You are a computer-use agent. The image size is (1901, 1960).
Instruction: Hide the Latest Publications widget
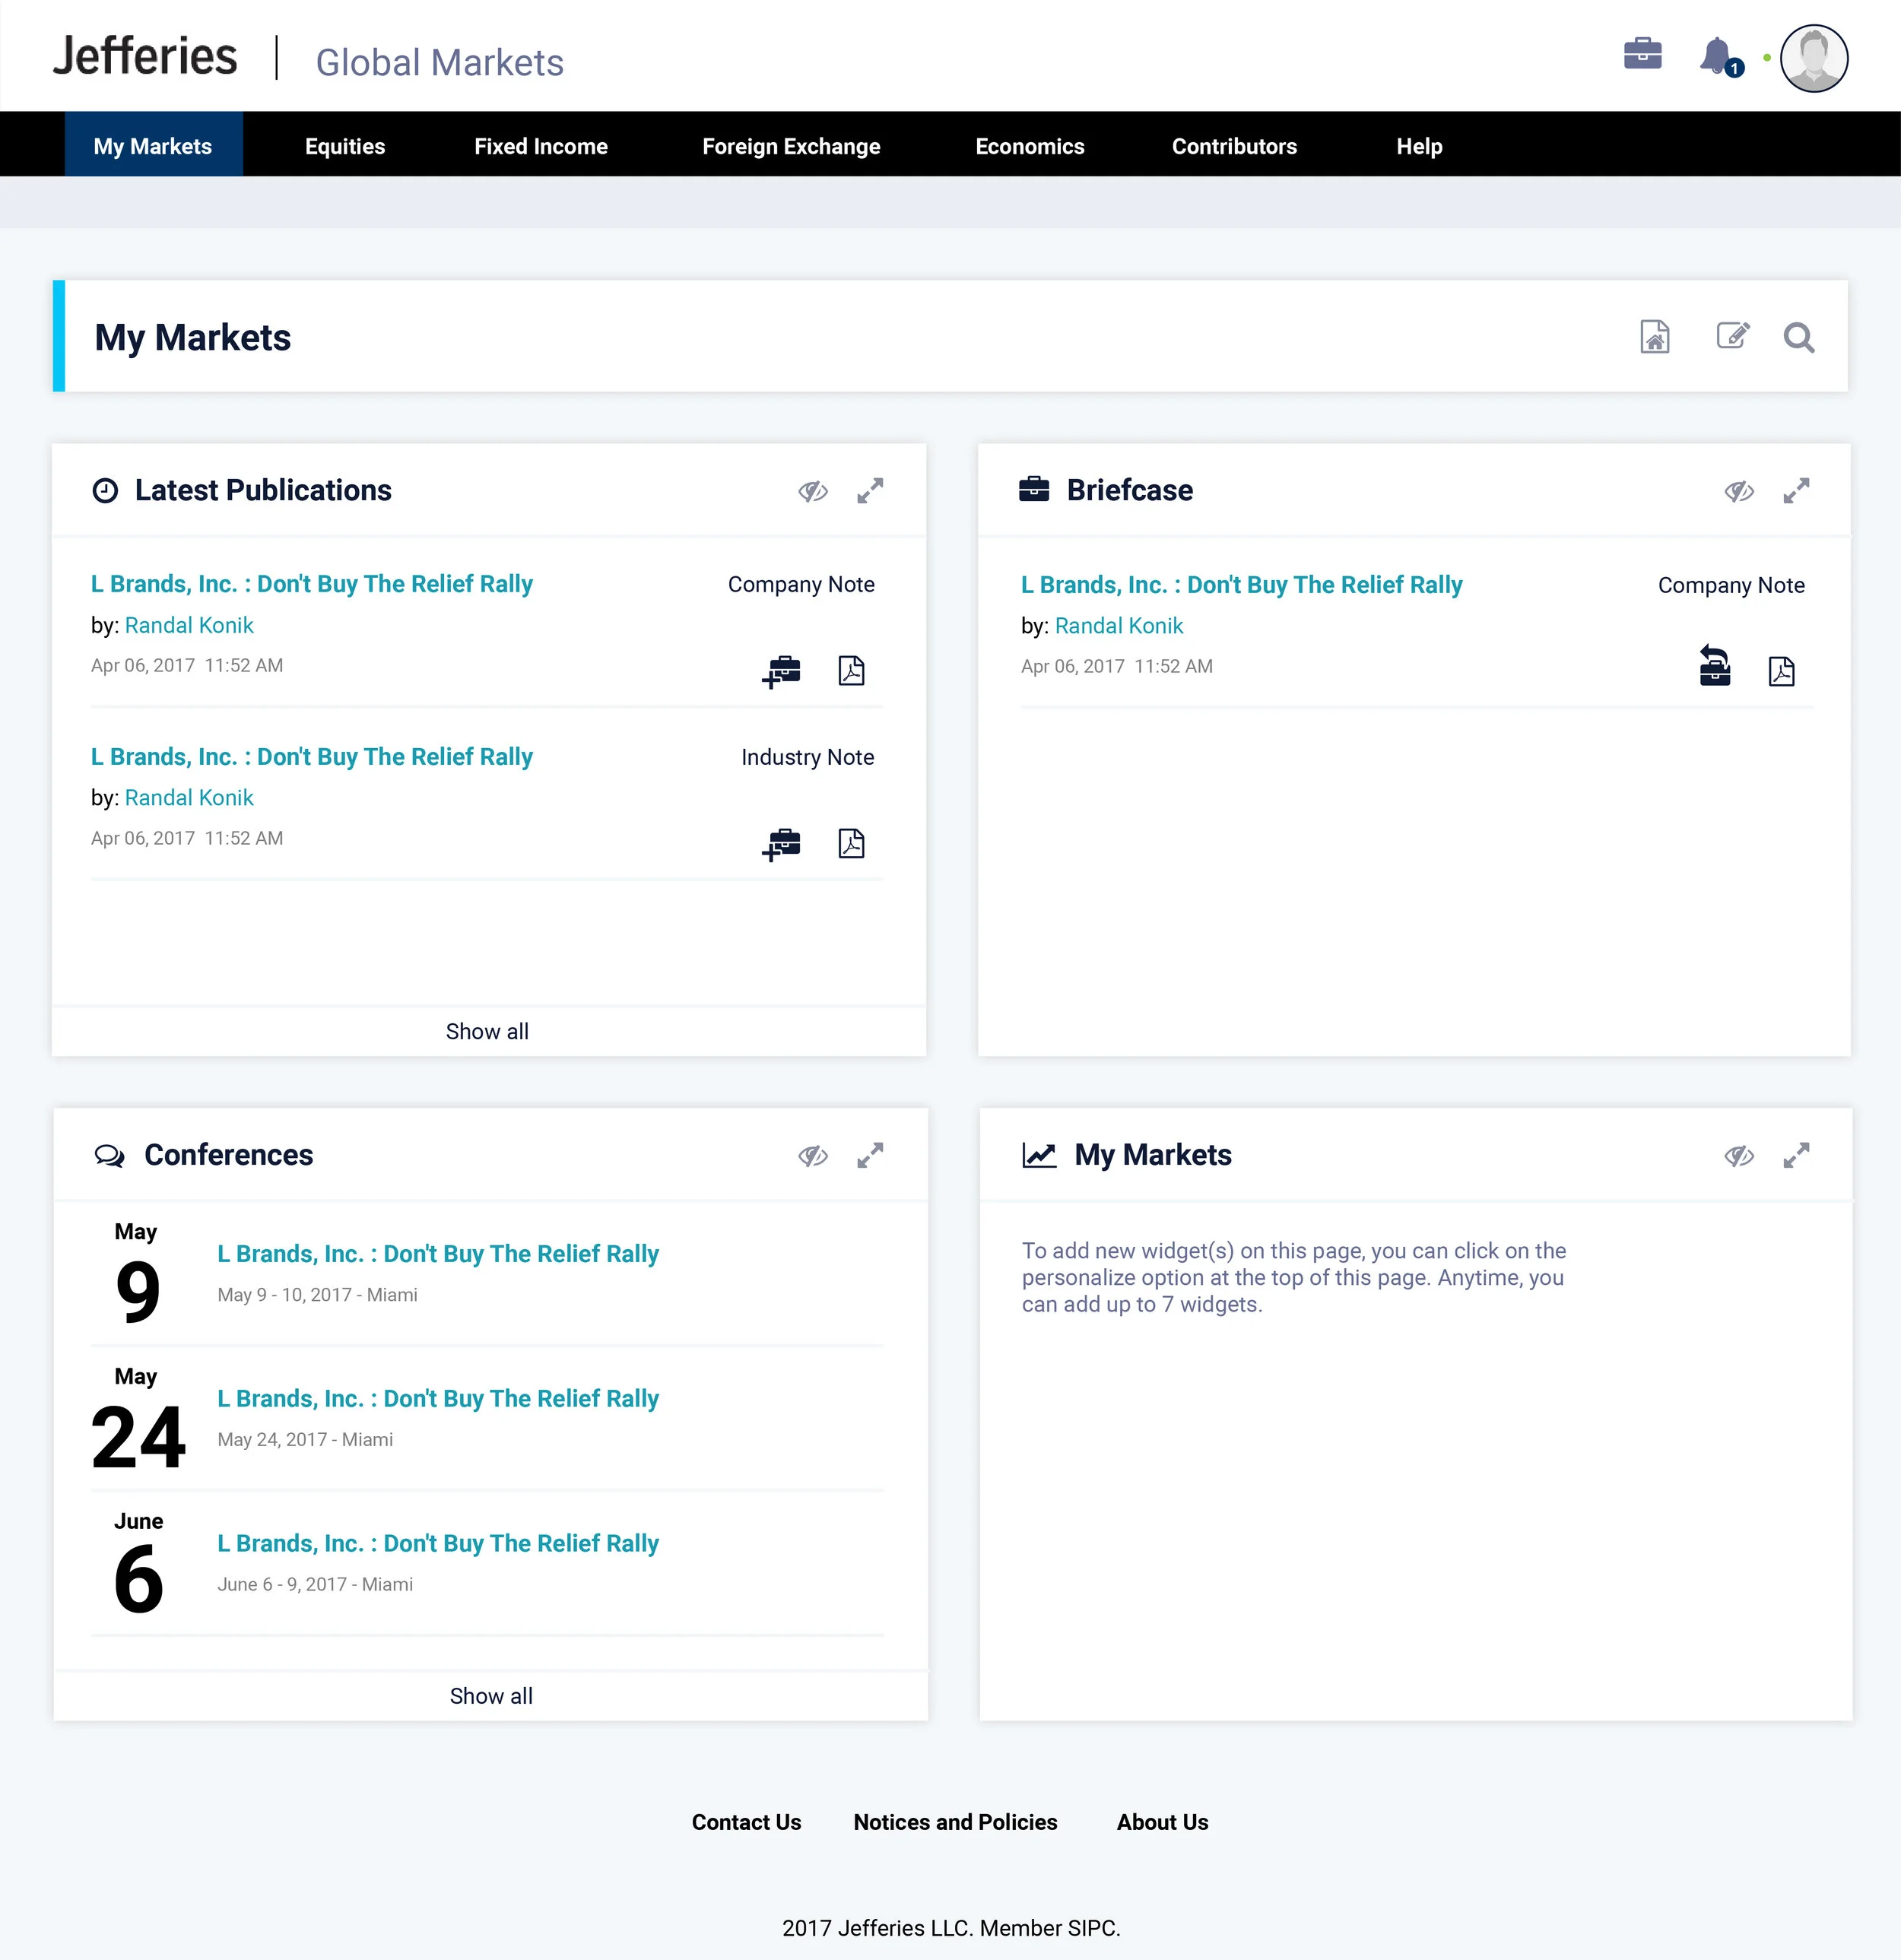click(813, 491)
